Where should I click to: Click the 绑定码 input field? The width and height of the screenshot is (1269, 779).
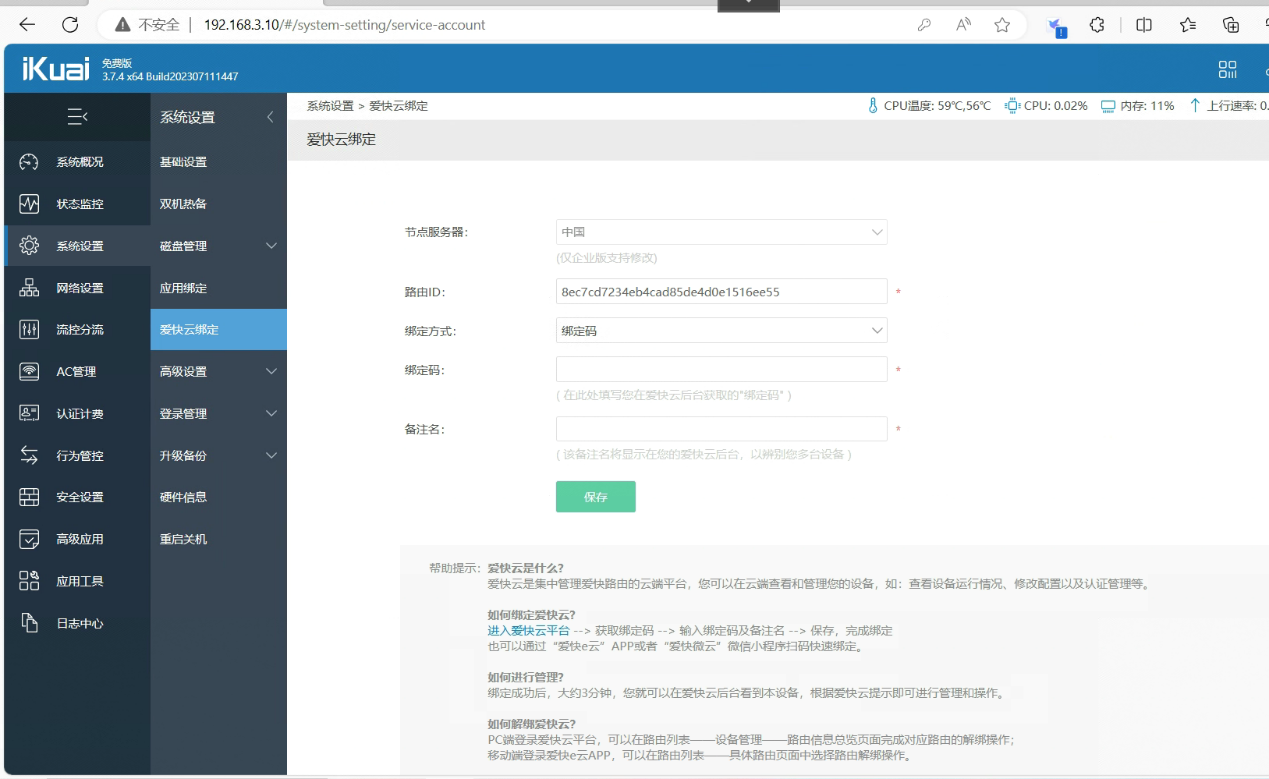[x=721, y=369]
